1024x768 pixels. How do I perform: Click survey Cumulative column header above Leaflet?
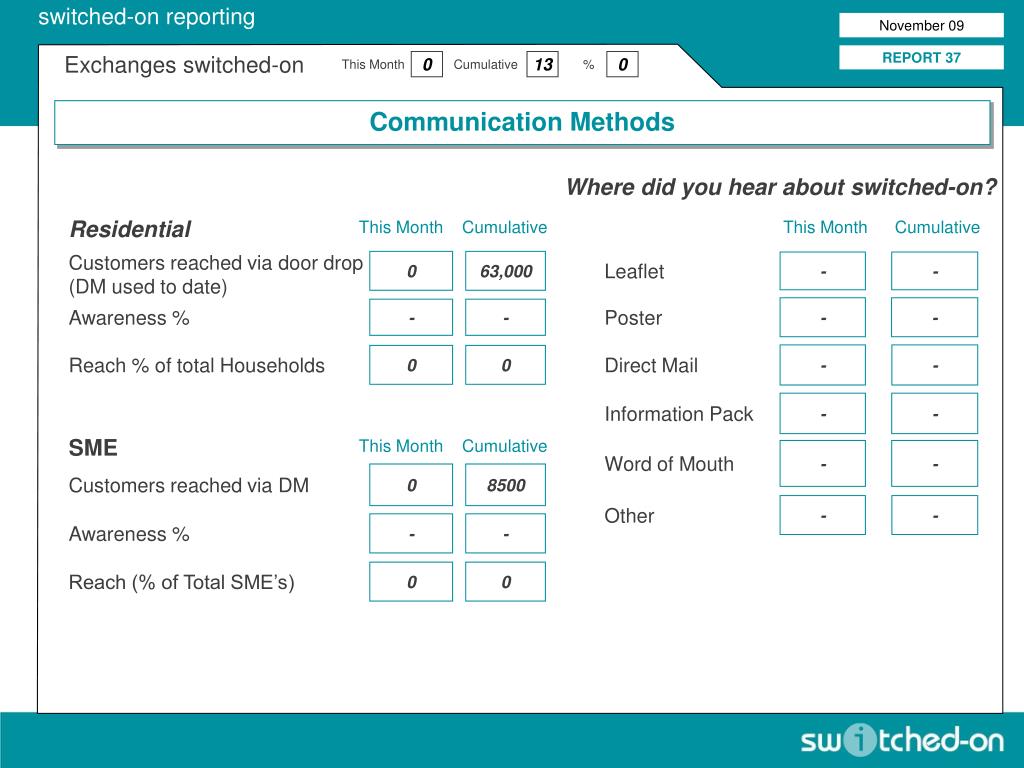coord(936,227)
